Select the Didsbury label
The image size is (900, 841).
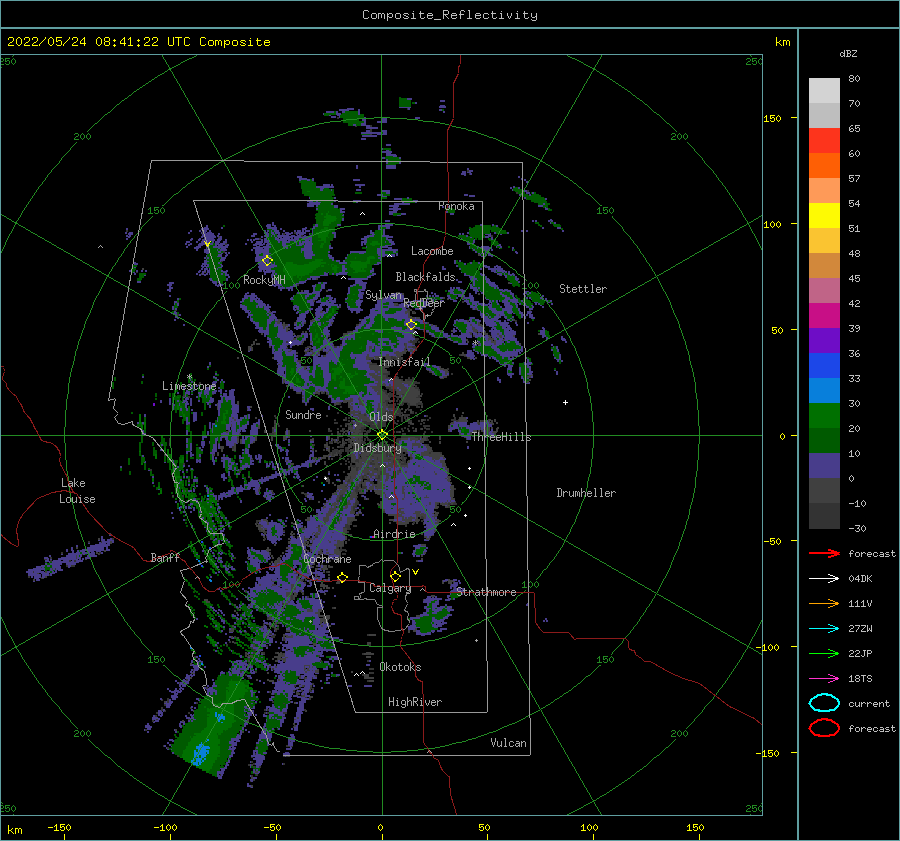tap(377, 448)
